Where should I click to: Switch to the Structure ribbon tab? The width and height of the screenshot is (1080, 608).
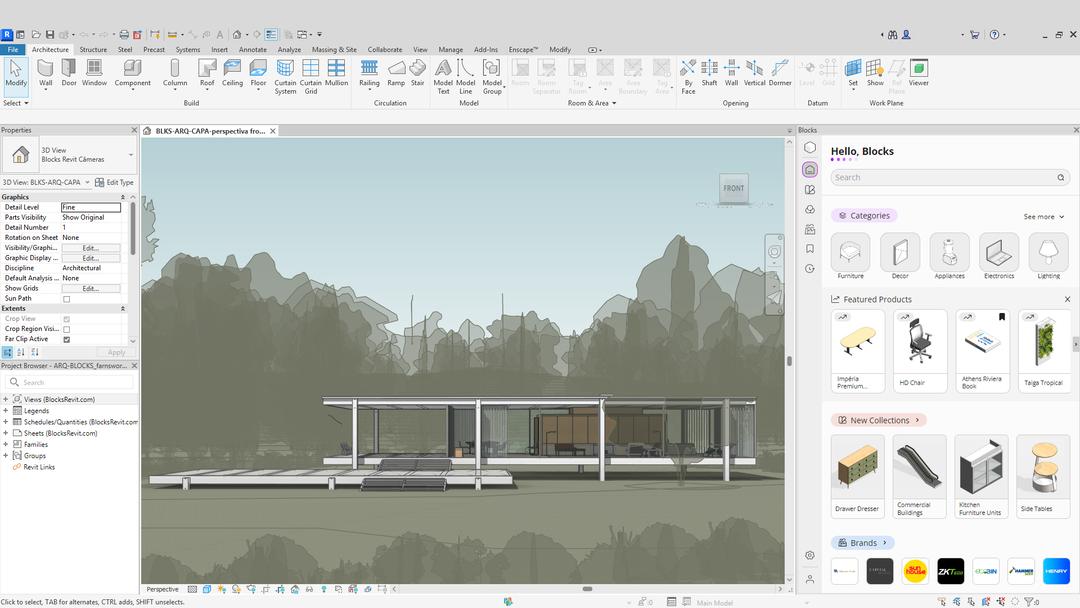tap(93, 49)
